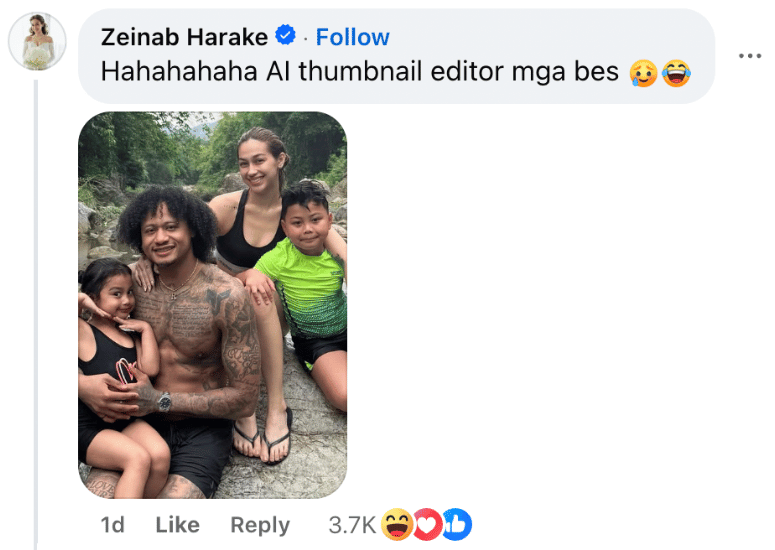Open the 3.7K reactions count
The height and width of the screenshot is (550, 775).
coord(352,525)
